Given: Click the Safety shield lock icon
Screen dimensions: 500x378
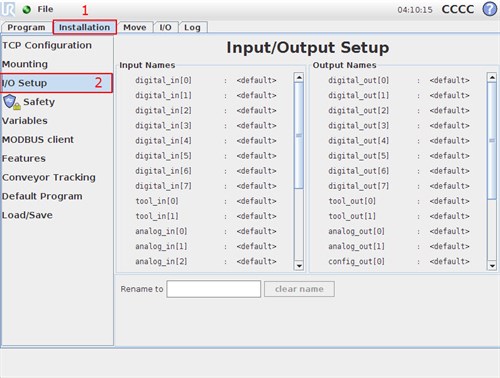Looking at the screenshot, I should (12, 102).
